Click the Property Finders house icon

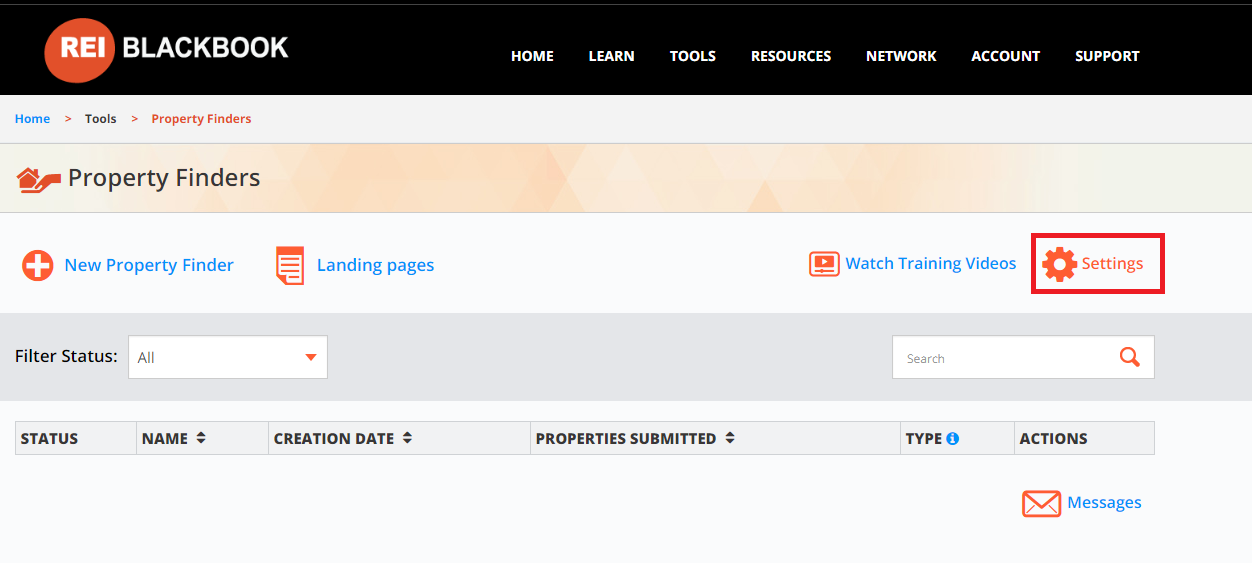[x=39, y=180]
